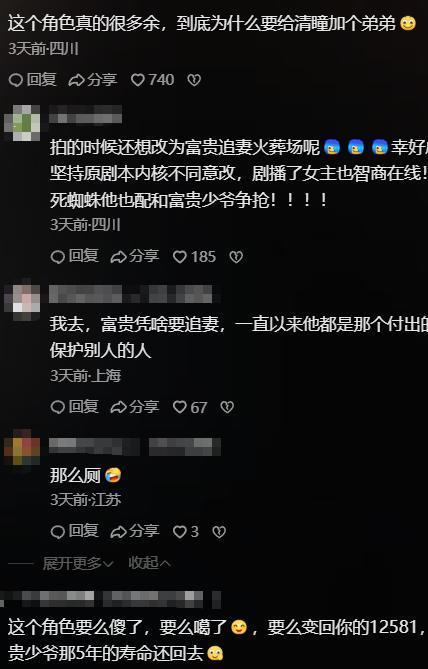Share the reply about 富贵追妻火葬场
Screen dimensions: 428x669
[134, 256]
